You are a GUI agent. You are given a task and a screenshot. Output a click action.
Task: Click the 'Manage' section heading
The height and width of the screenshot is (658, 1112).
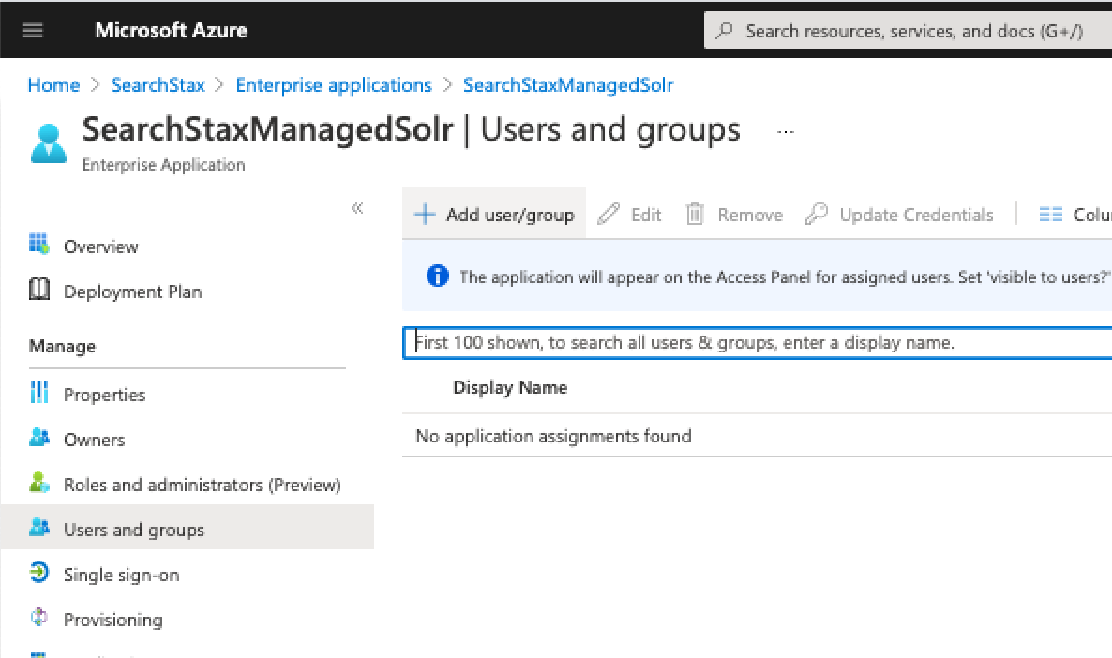pyautogui.click(x=62, y=347)
